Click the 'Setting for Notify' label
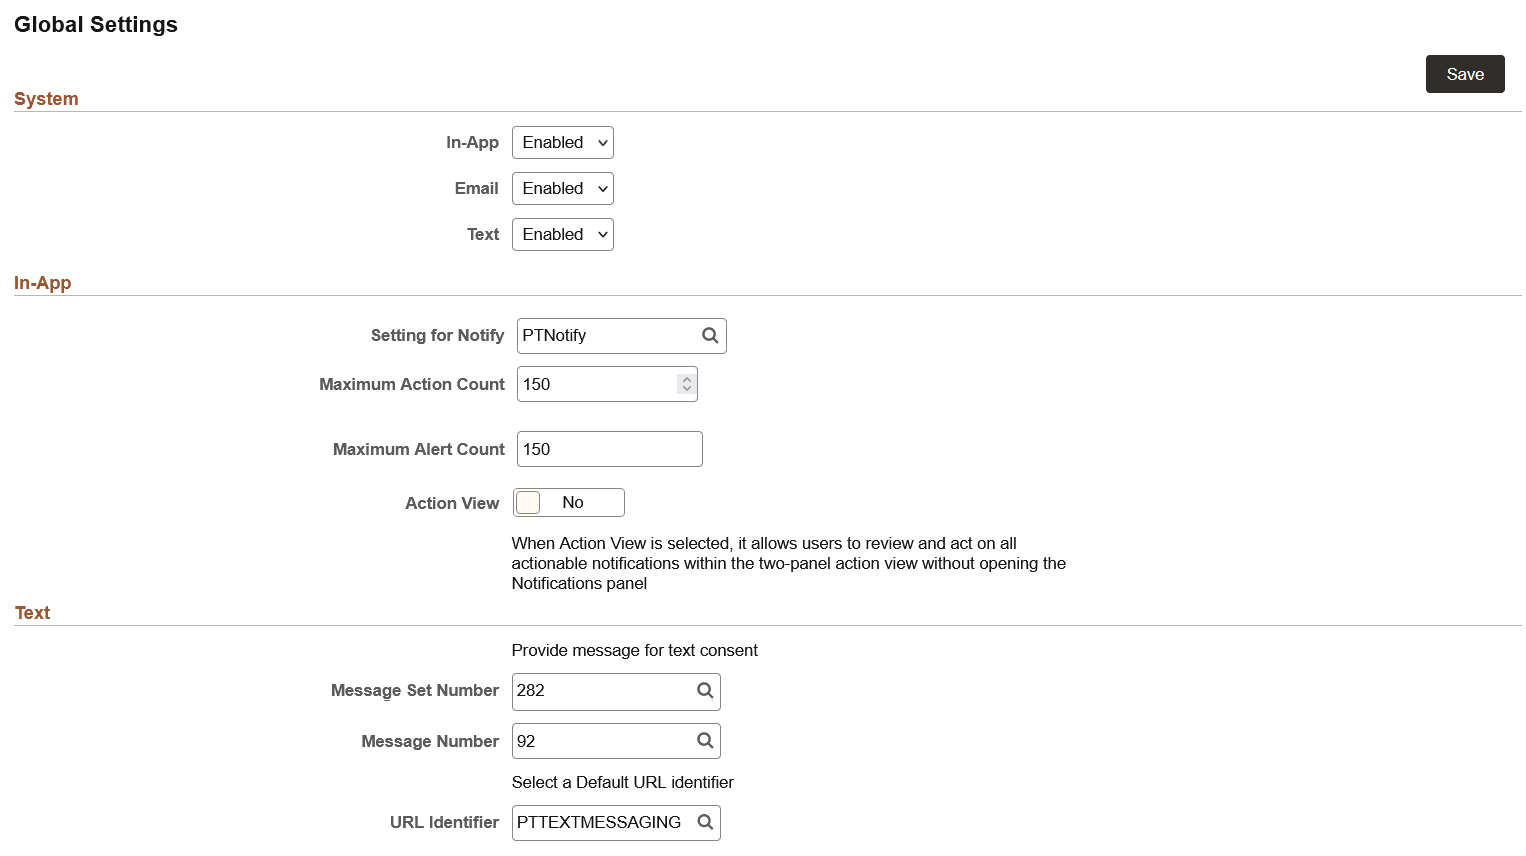Image resolution: width=1526 pixels, height=856 pixels. [x=437, y=336]
